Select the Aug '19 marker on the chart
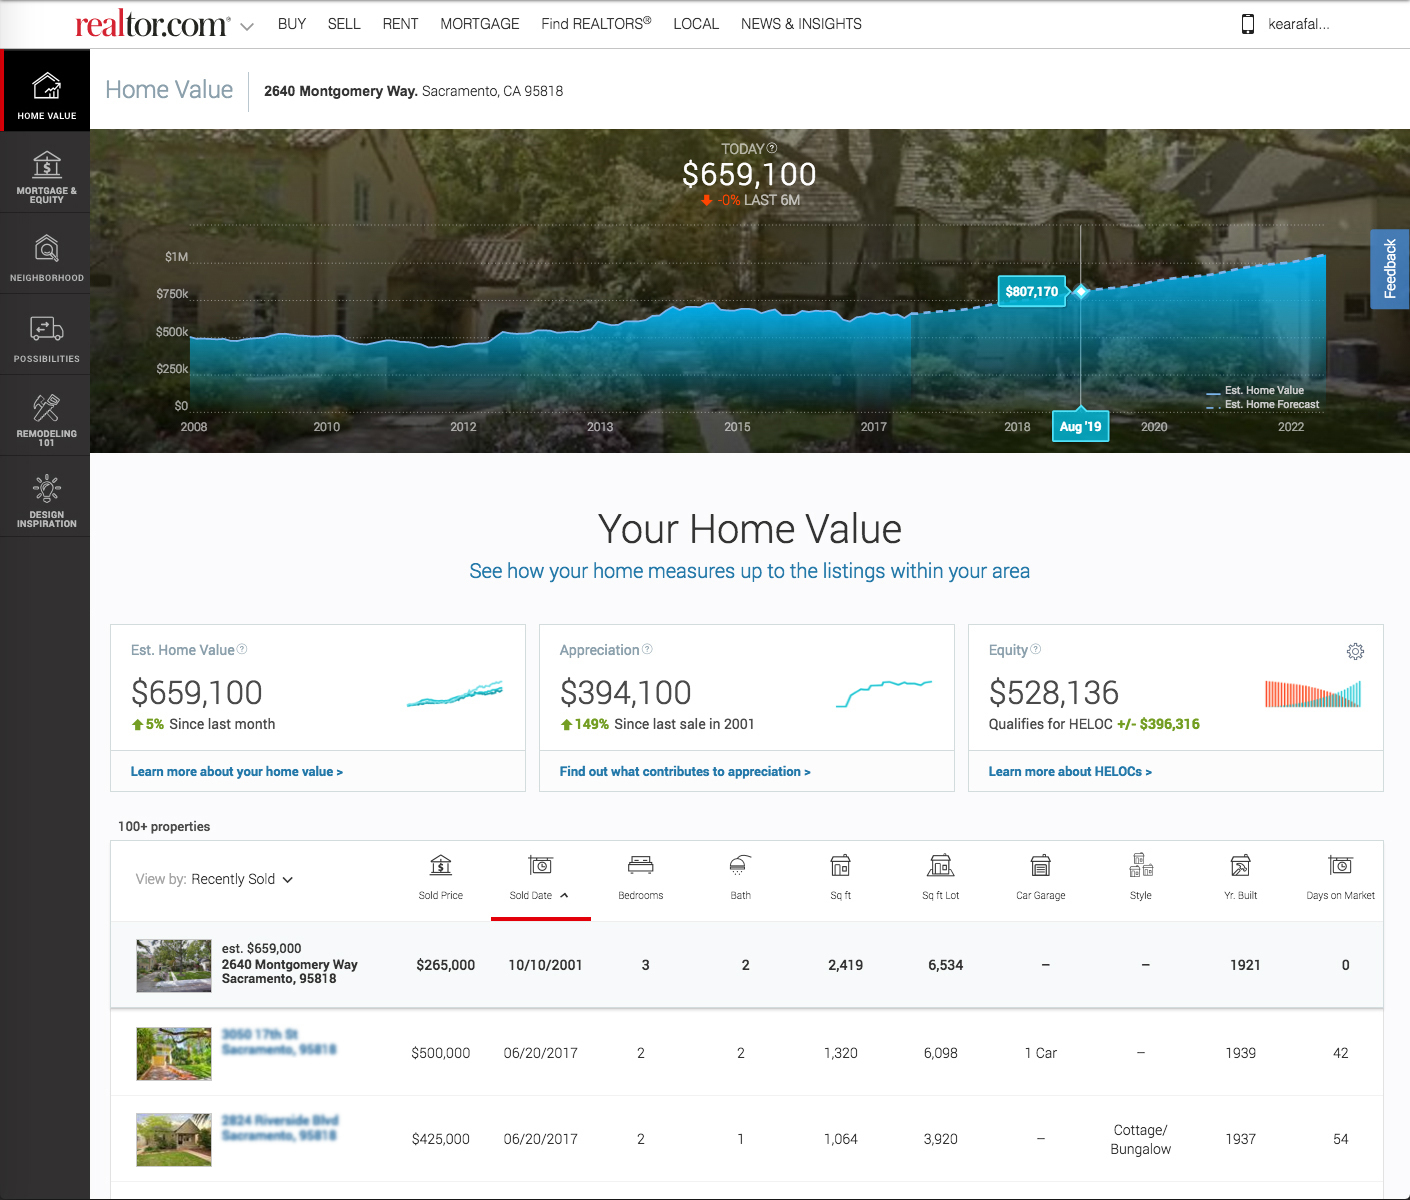Screen dimensions: 1410x1200 coord(1080,426)
